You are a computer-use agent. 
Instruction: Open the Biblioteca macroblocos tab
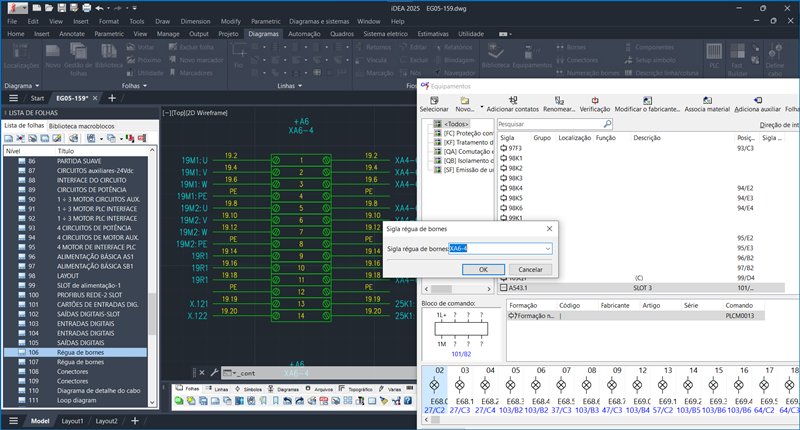click(x=82, y=125)
